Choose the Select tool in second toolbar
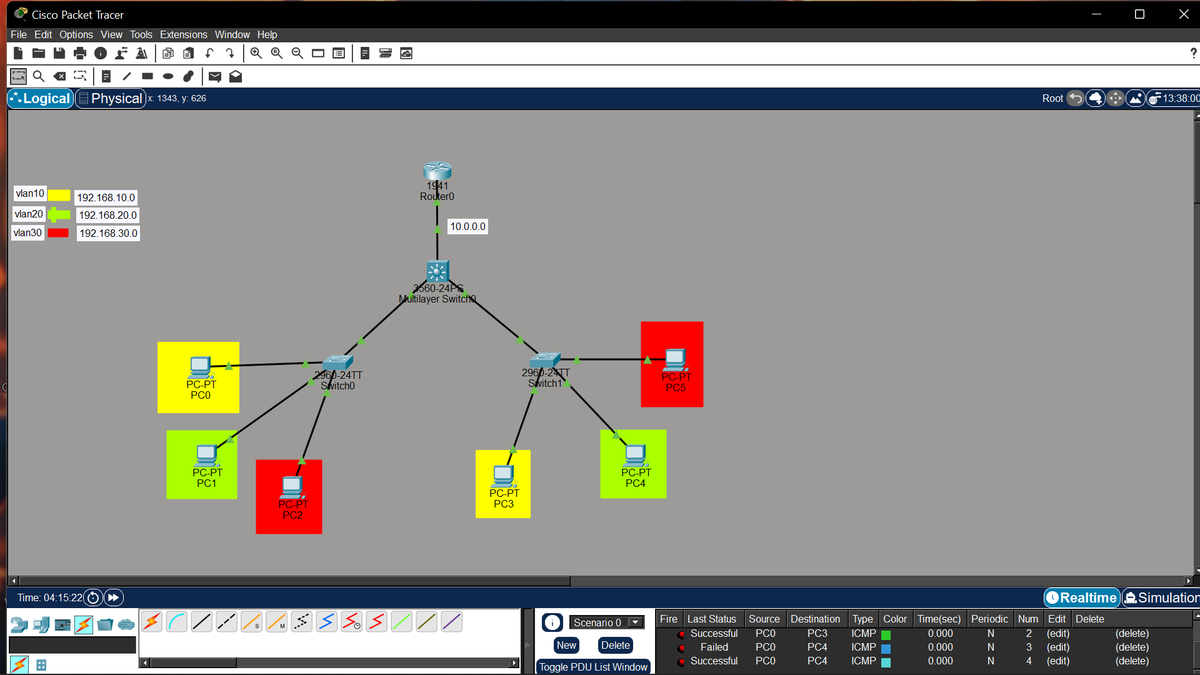Viewport: 1200px width, 675px height. [x=18, y=76]
